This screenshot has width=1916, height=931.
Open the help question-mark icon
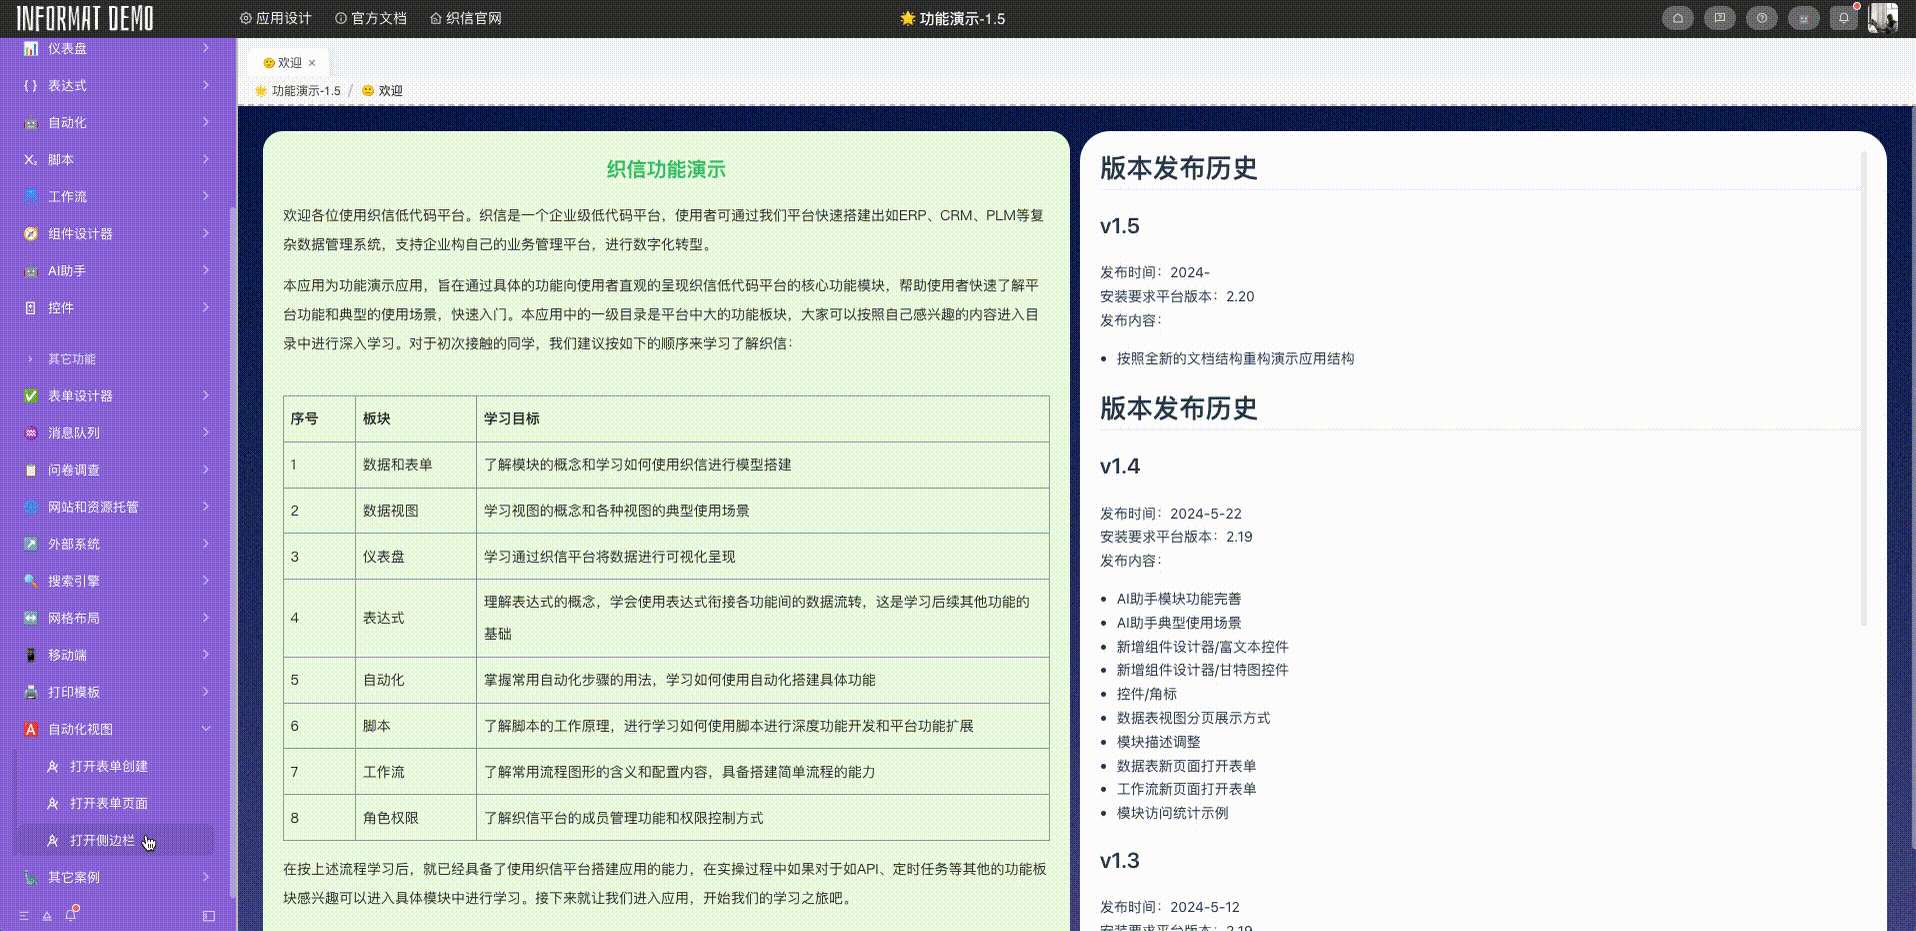point(1760,17)
